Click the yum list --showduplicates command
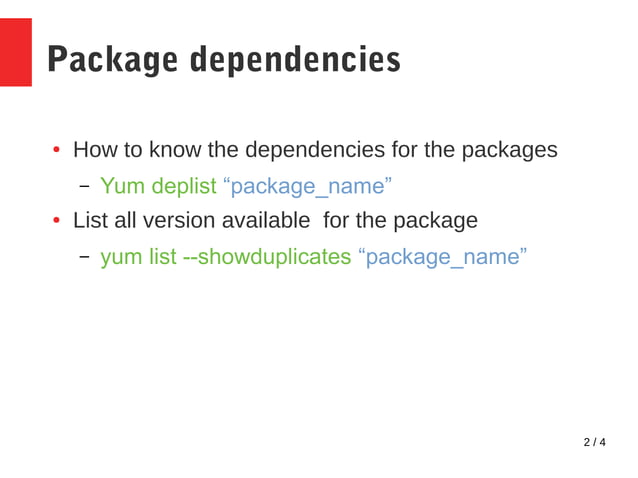This screenshot has height=478, width=638. (226, 257)
